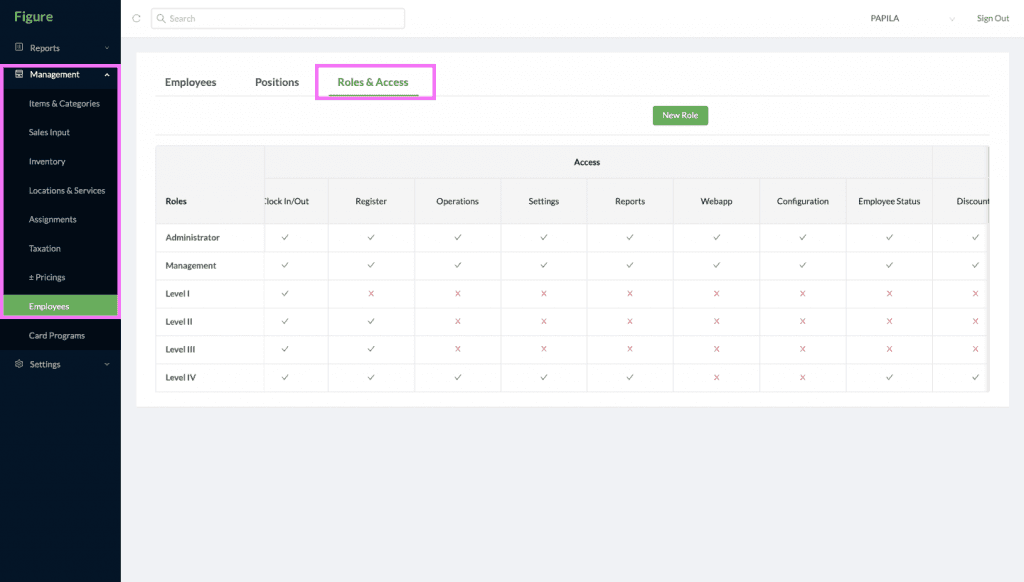Toggle Level I Register access cross
The height and width of the screenshot is (582, 1024).
point(371,293)
